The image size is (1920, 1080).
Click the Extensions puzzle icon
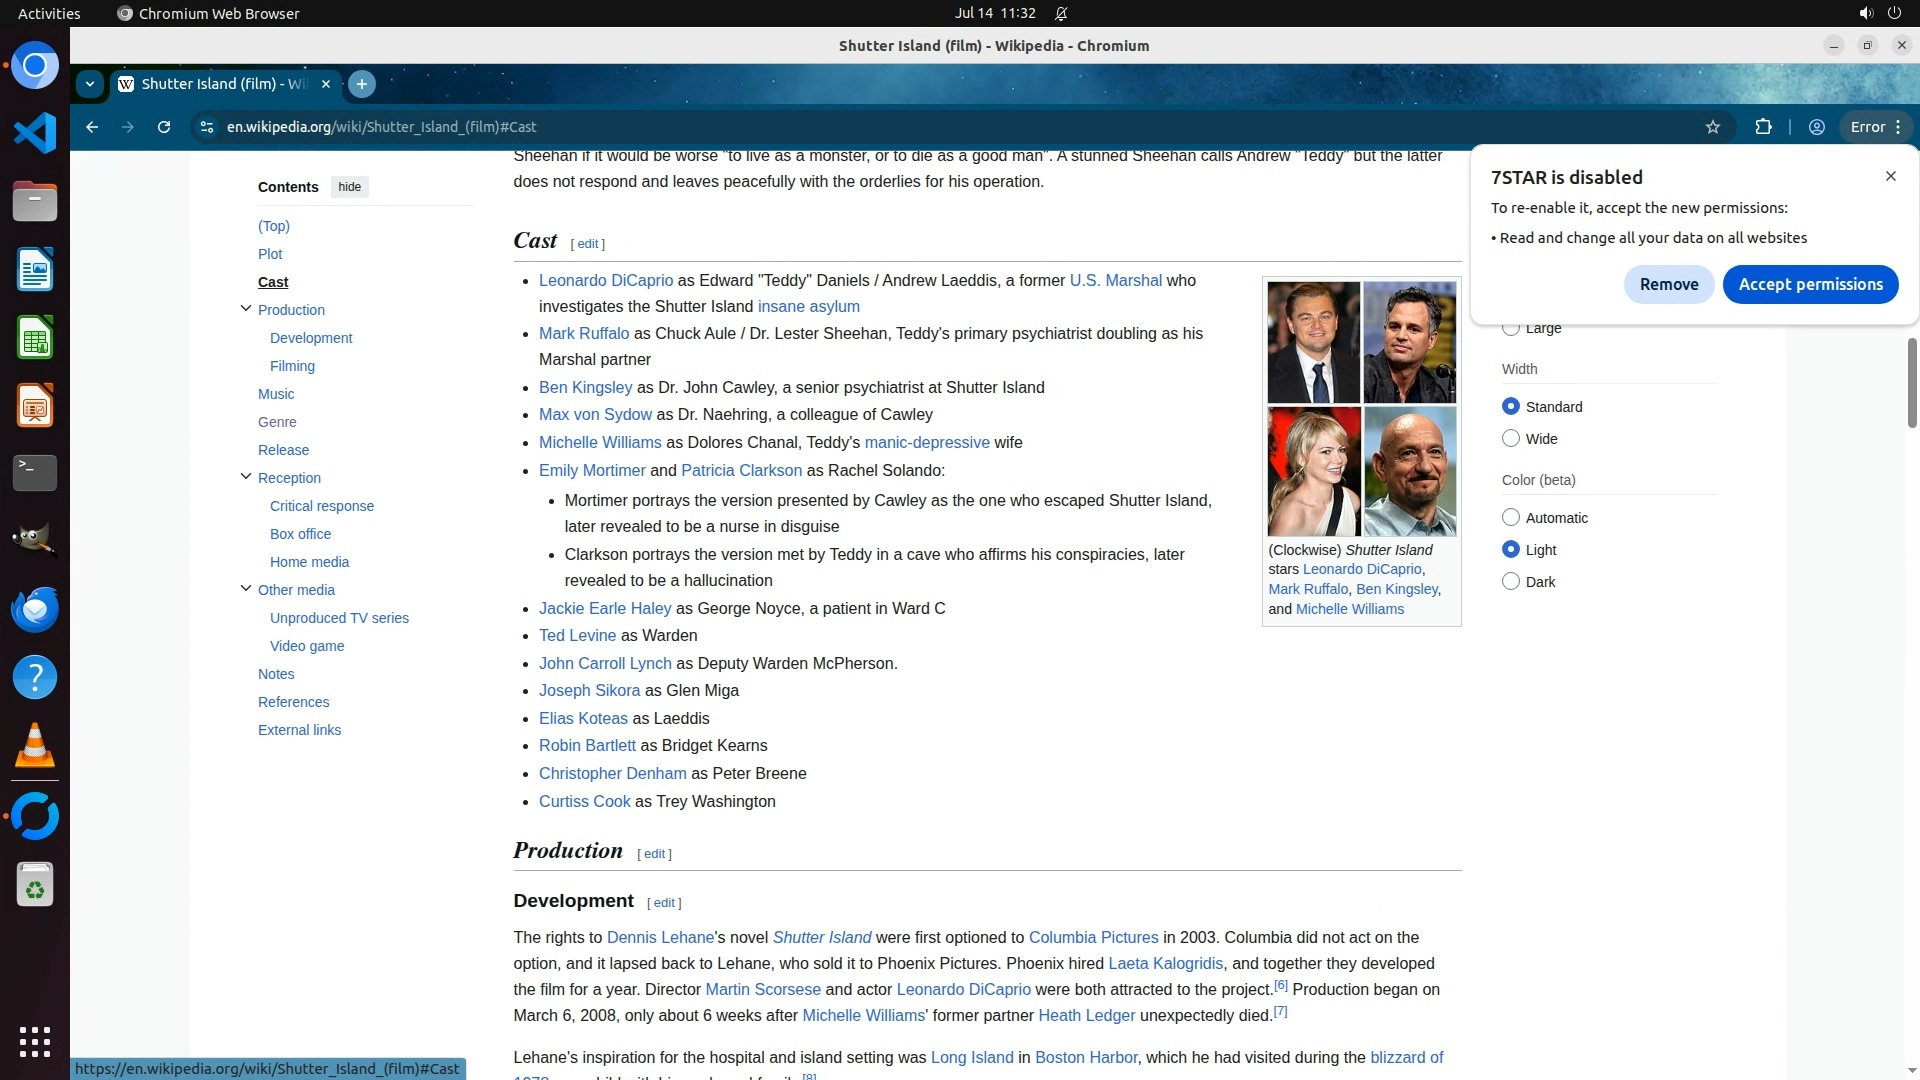pyautogui.click(x=1763, y=127)
